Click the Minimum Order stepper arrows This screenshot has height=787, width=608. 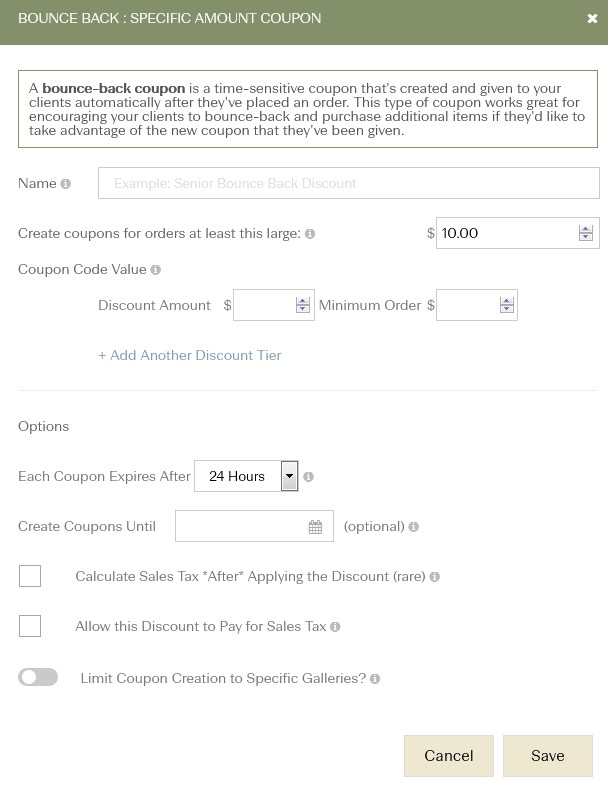[507, 305]
